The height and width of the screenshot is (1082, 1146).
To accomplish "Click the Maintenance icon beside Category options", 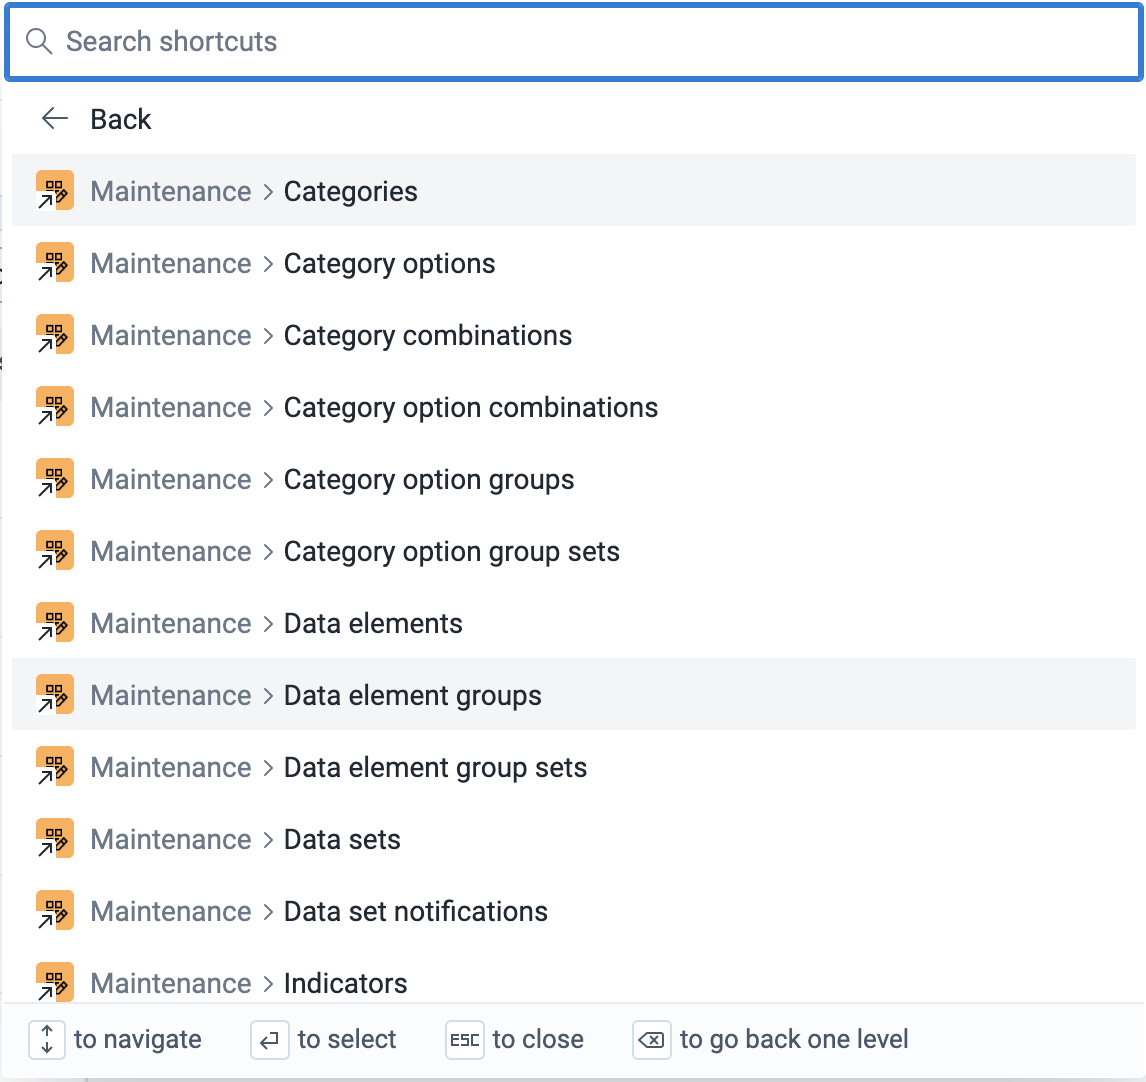I will 55,263.
